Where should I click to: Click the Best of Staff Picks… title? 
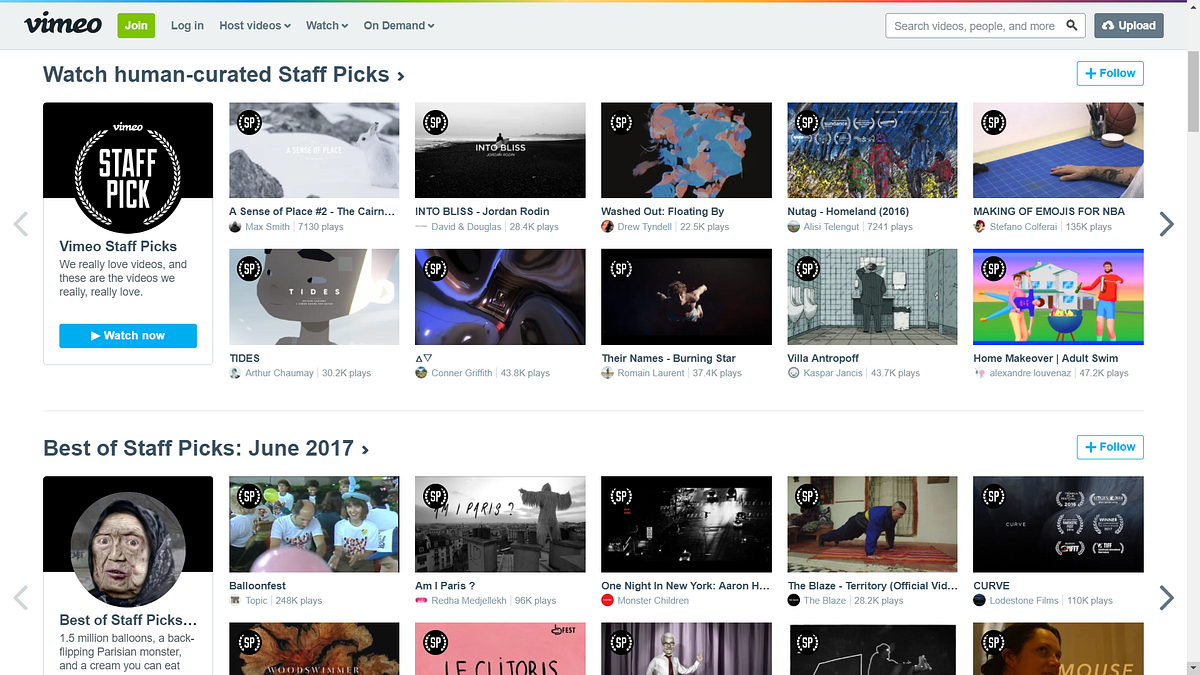[128, 620]
